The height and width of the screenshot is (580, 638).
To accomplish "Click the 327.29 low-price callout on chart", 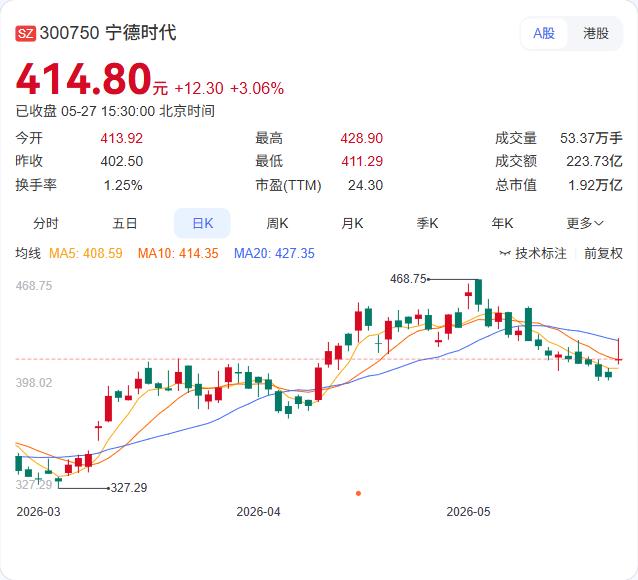I will [129, 488].
